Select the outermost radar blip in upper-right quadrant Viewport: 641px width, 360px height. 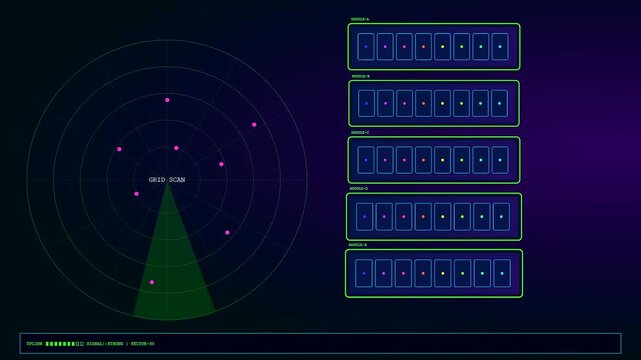254,125
